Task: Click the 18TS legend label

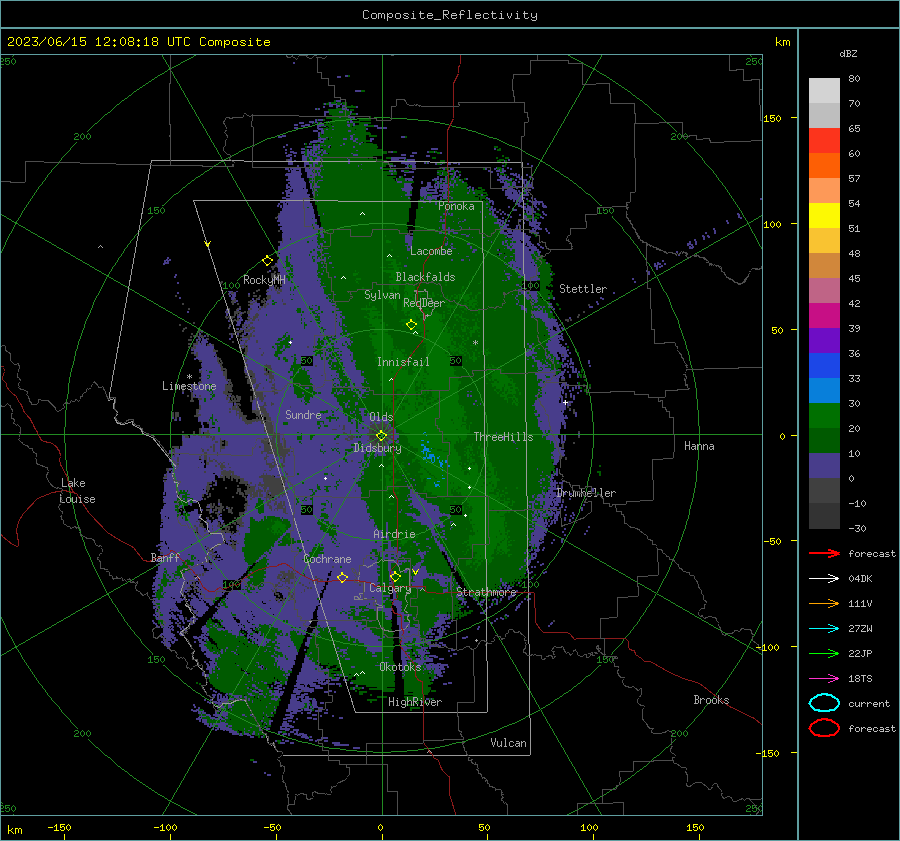Action: pyautogui.click(x=860, y=678)
